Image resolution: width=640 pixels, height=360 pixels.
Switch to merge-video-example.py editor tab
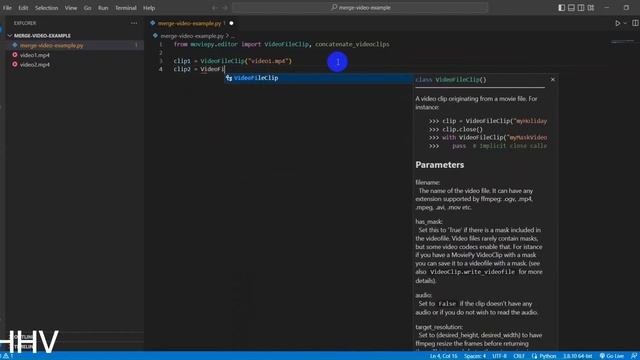click(x=189, y=23)
